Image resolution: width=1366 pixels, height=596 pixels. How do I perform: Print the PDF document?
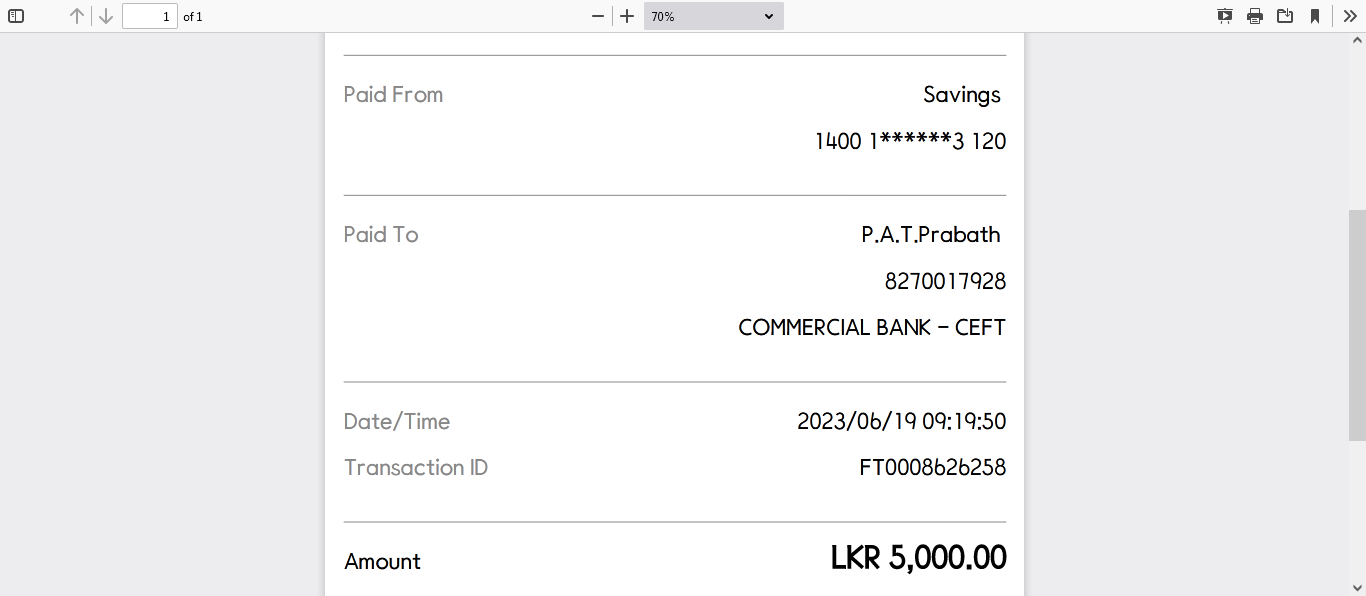click(x=1255, y=16)
